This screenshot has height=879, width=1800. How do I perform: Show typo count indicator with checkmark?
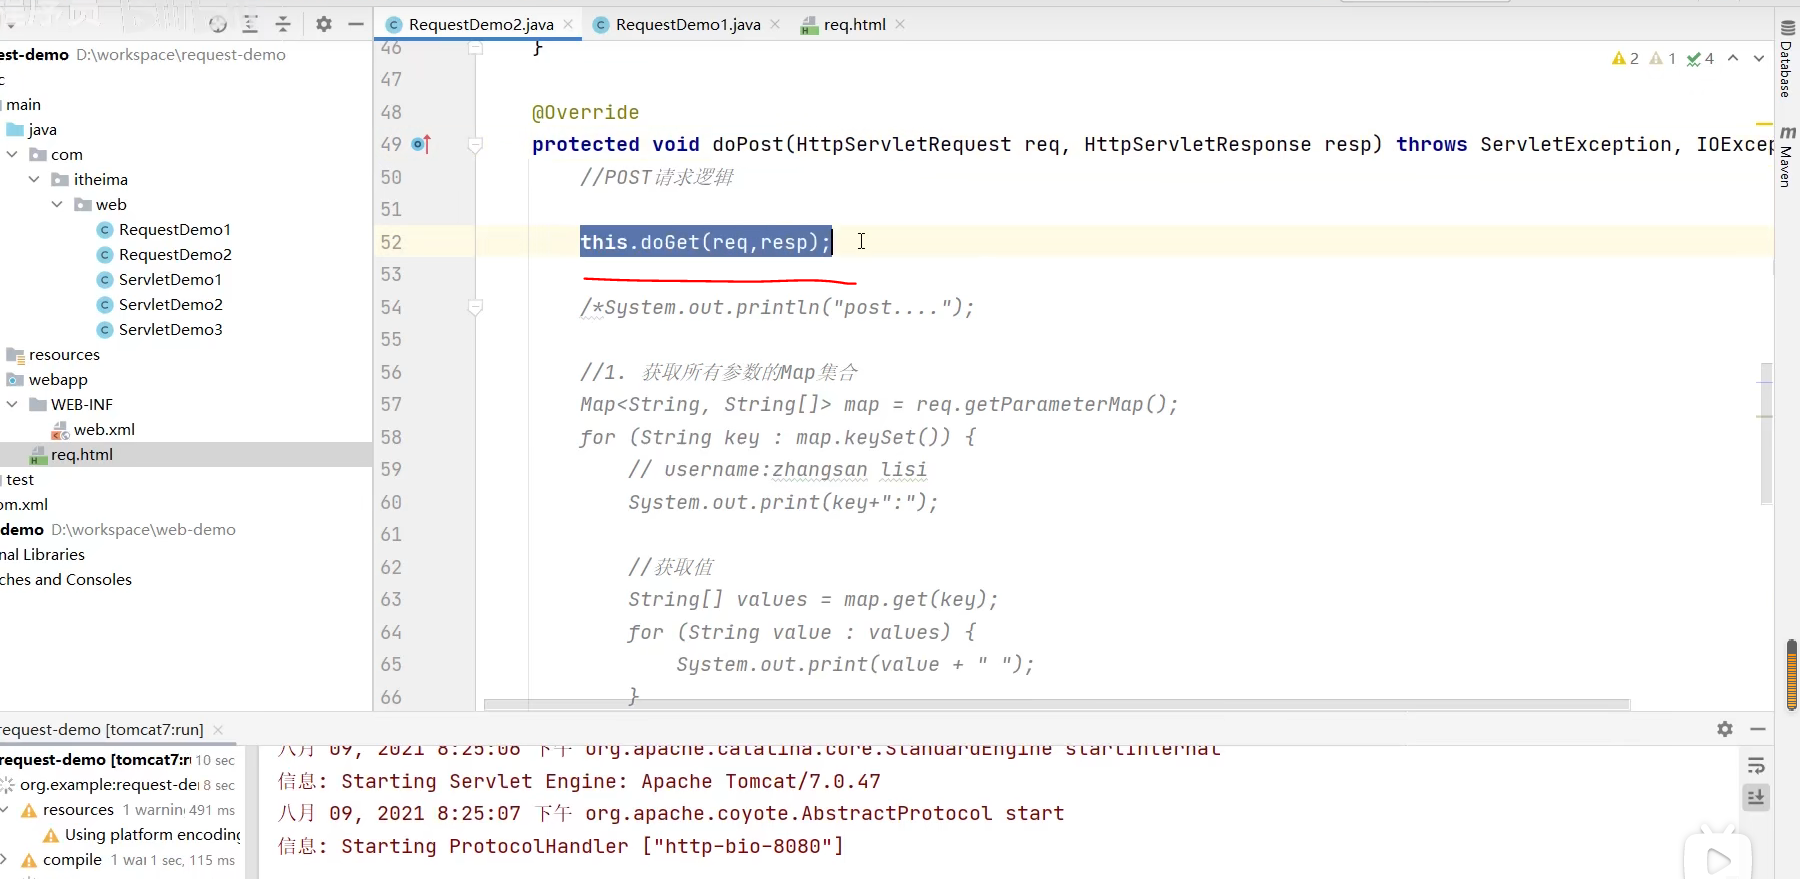1700,58
